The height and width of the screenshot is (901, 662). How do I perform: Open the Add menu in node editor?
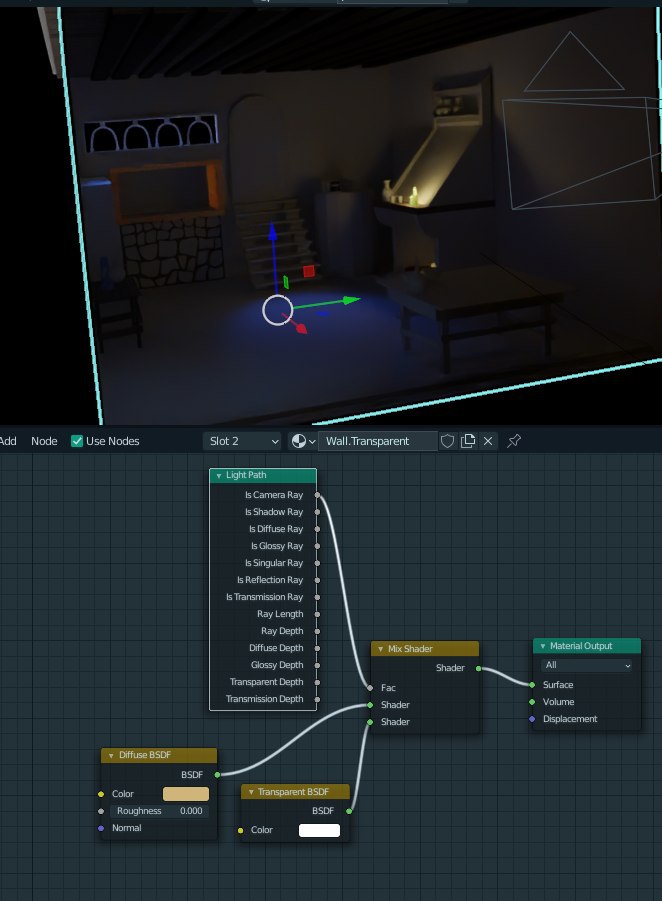8,441
